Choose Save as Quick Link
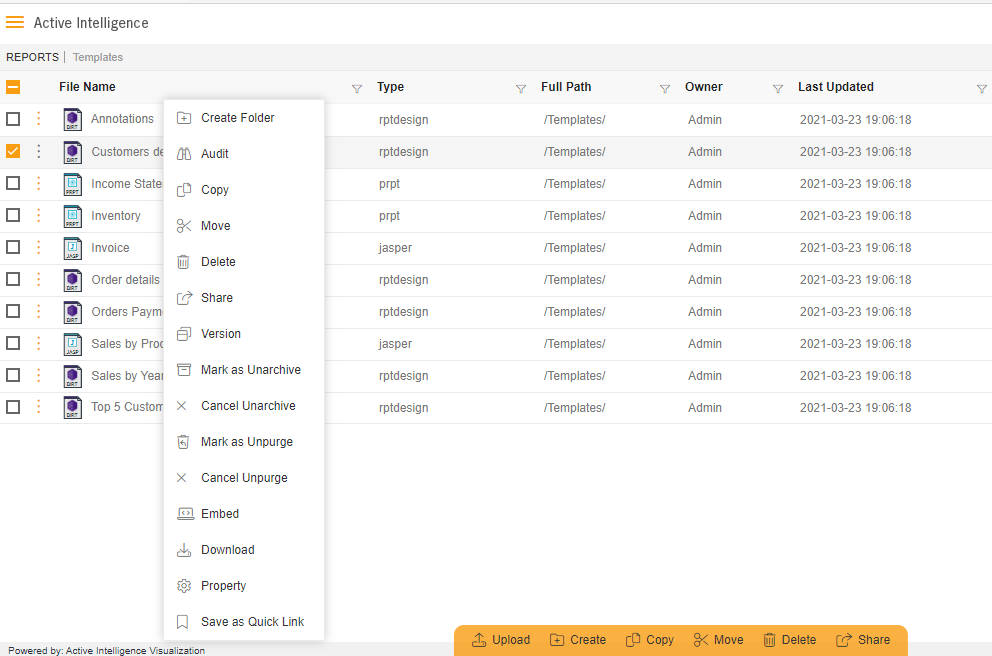The width and height of the screenshot is (992, 656). [244, 622]
